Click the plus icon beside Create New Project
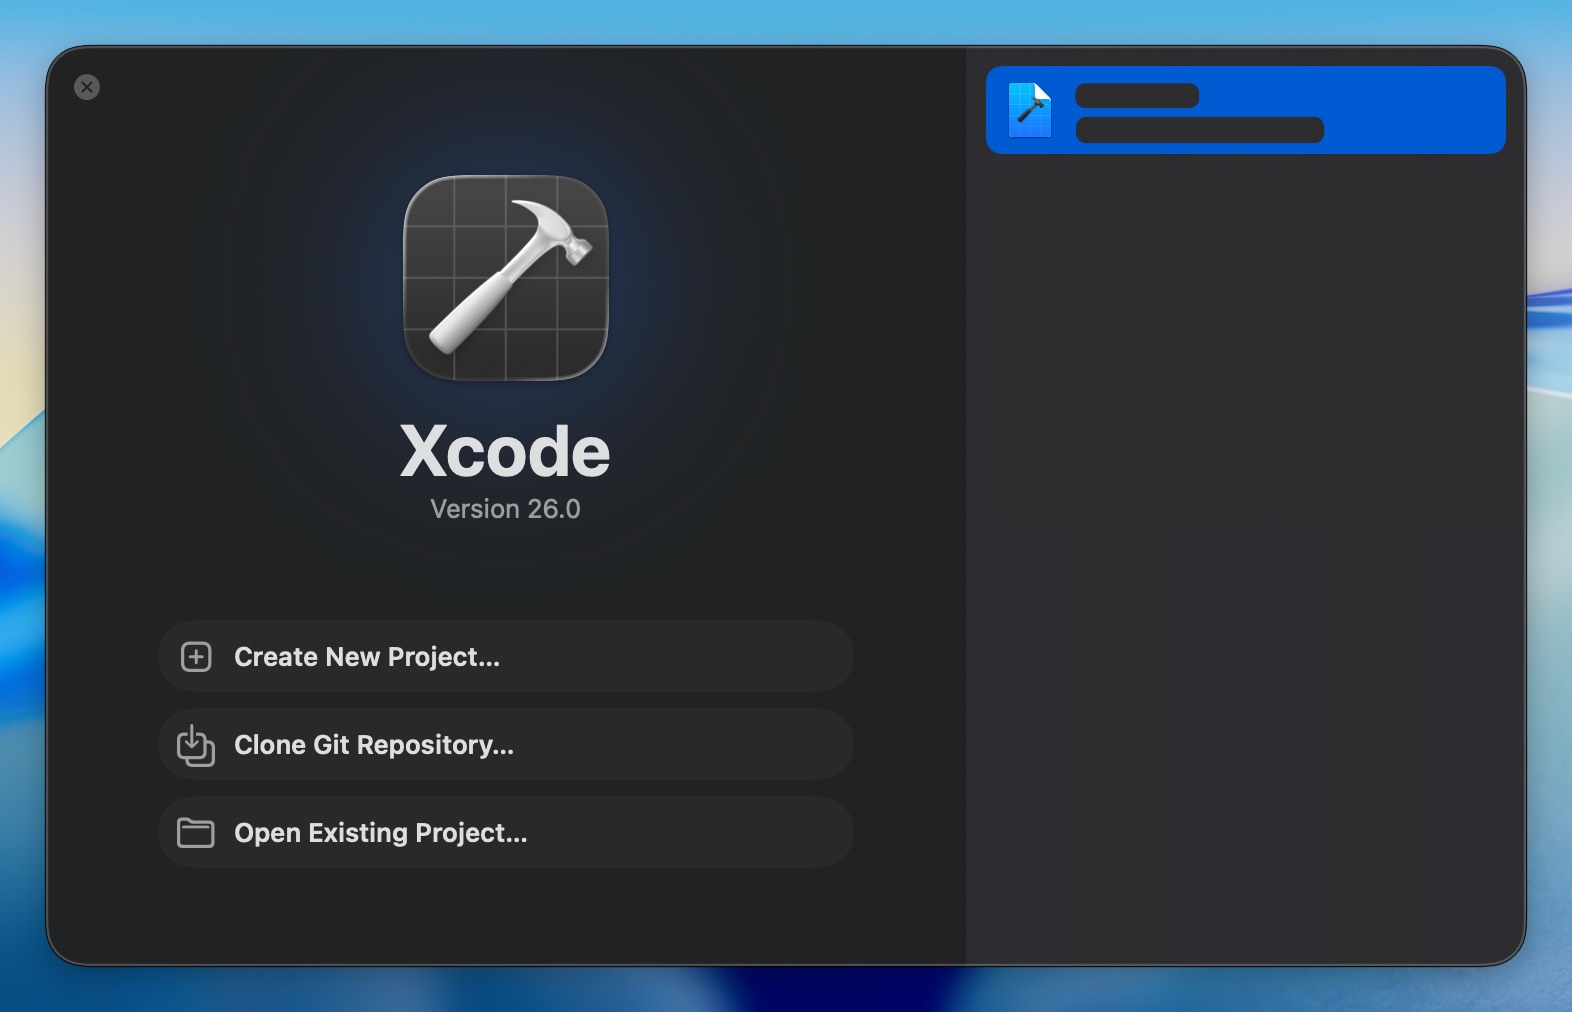 pyautogui.click(x=196, y=657)
